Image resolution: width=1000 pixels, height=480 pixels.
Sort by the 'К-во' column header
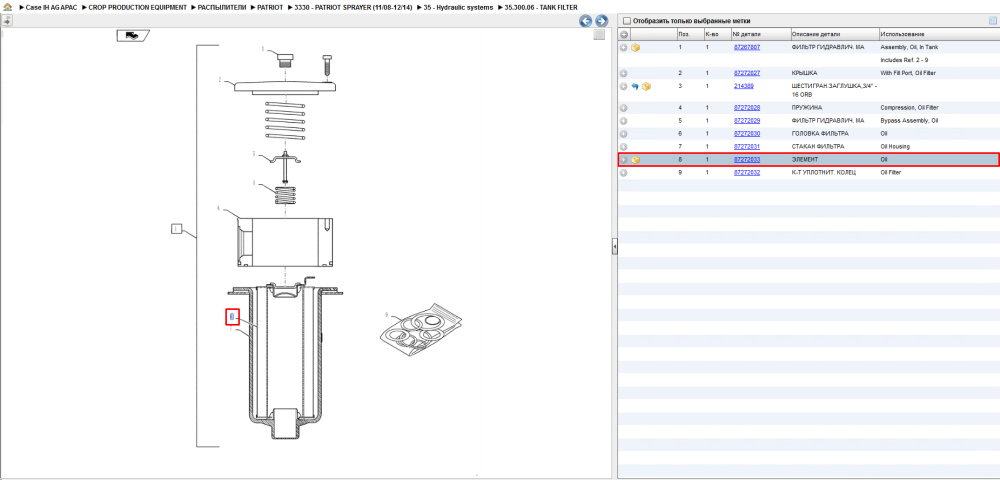(x=716, y=34)
